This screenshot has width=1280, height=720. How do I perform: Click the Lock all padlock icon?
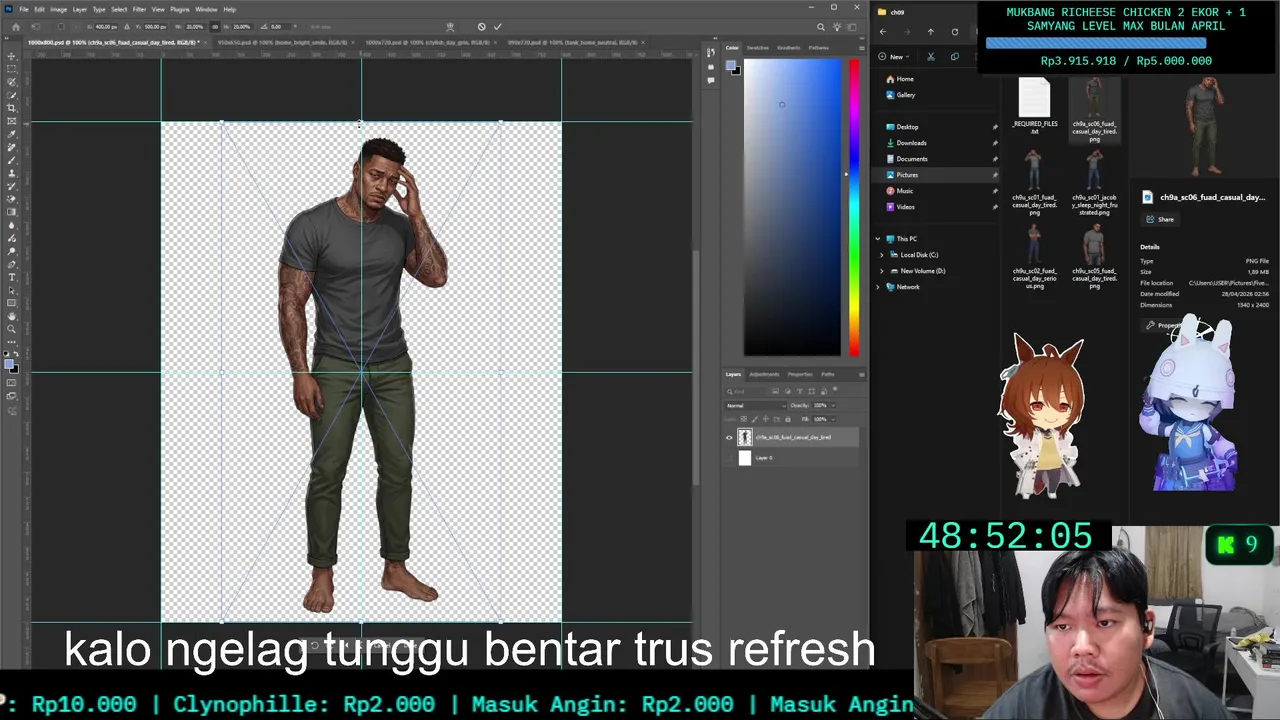788,419
